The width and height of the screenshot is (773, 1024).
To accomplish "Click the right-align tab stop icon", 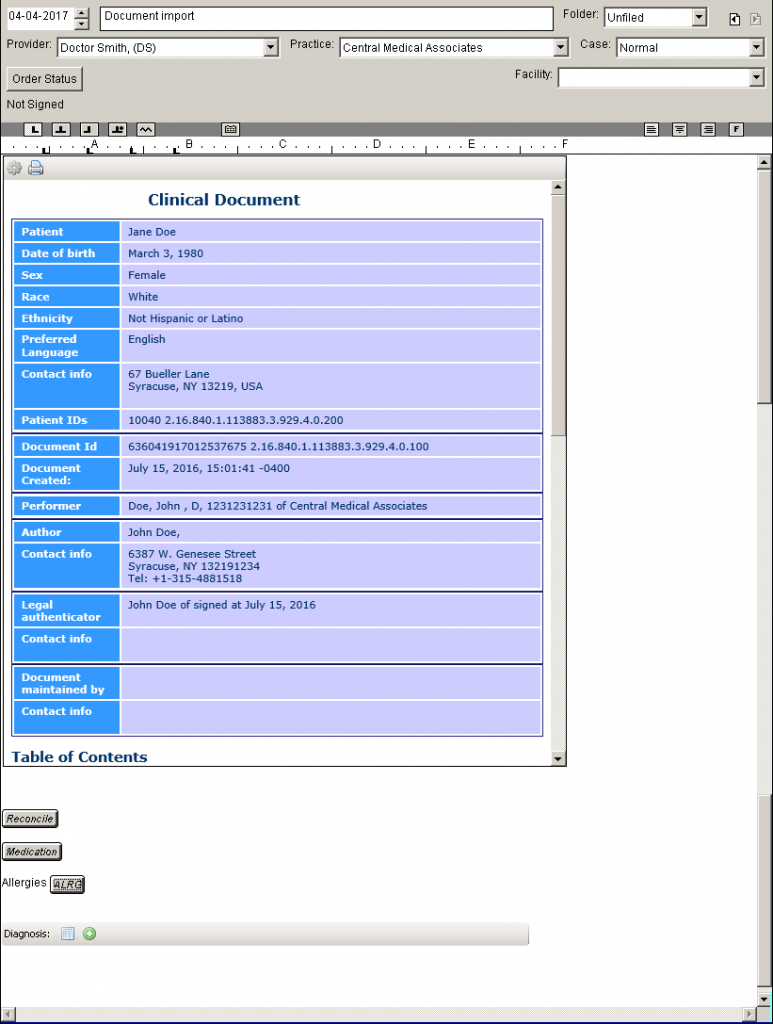I will click(89, 129).
